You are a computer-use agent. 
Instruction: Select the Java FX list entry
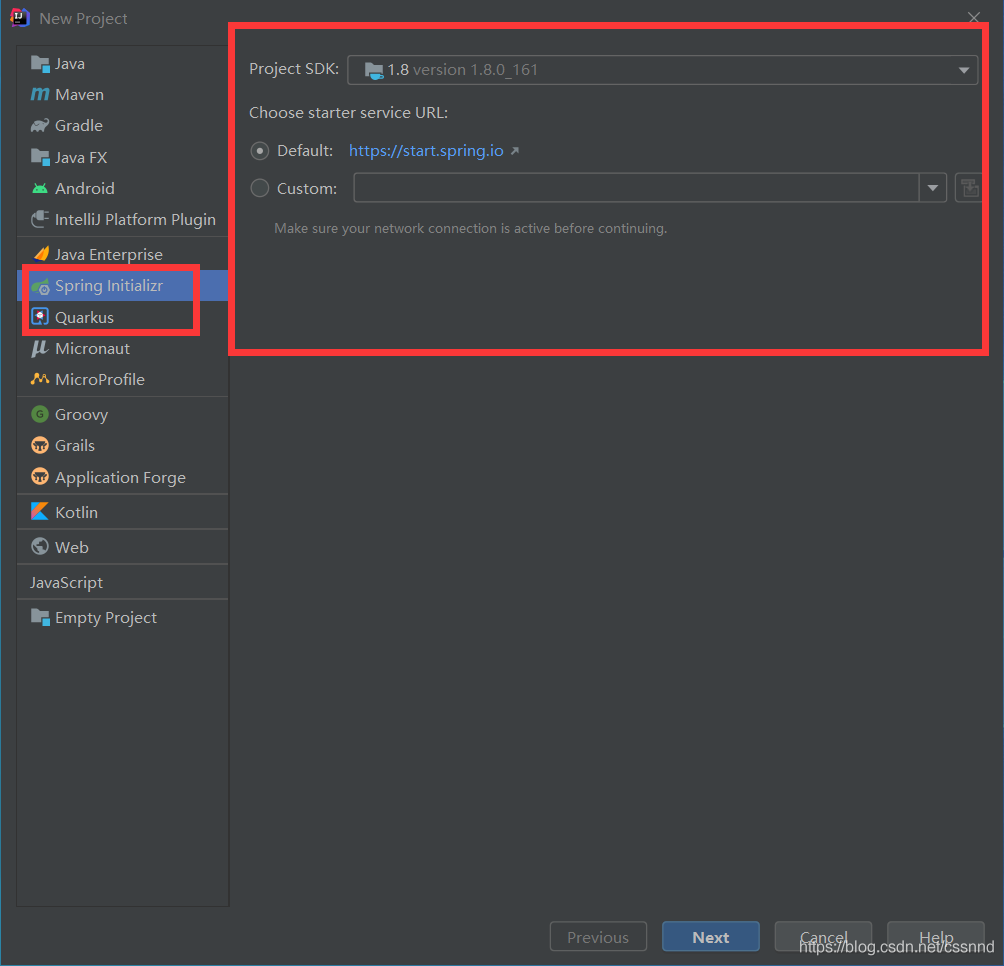(x=122, y=157)
